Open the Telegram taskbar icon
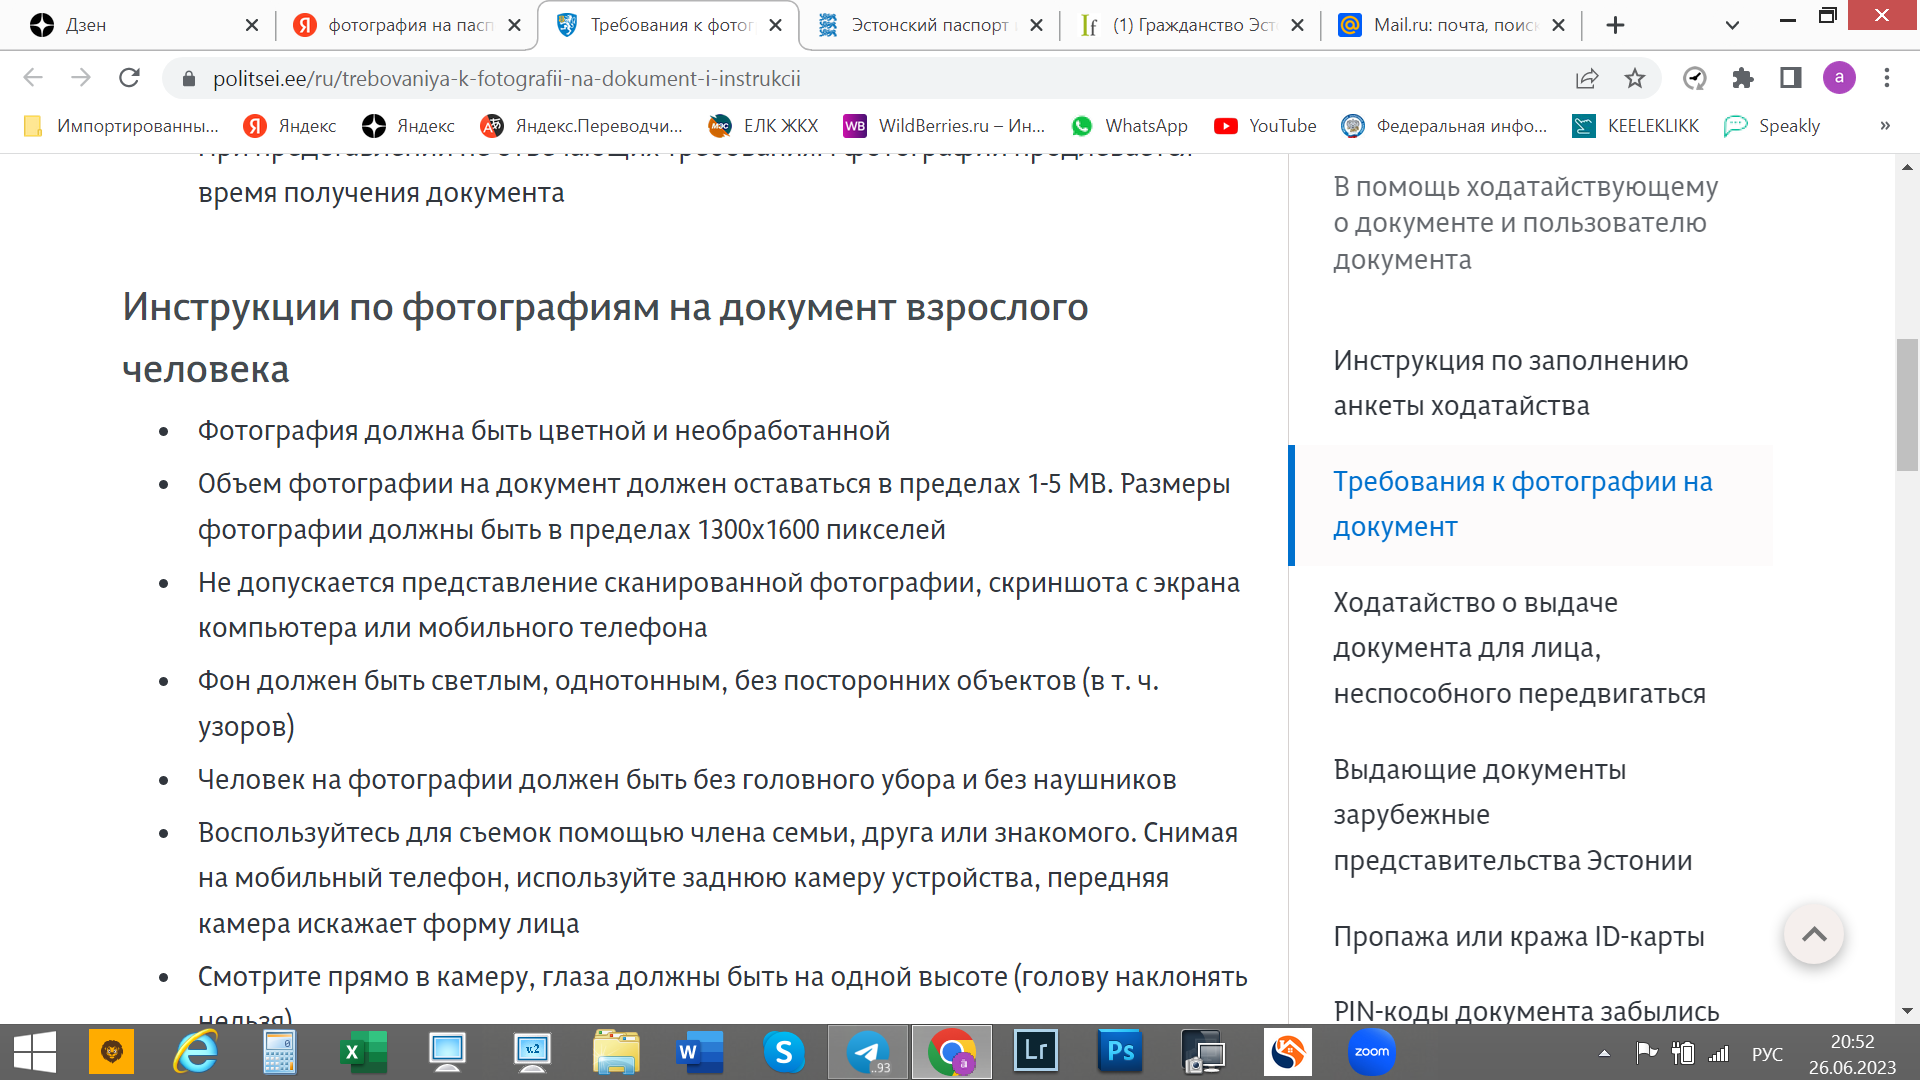The image size is (1920, 1080). click(868, 1052)
